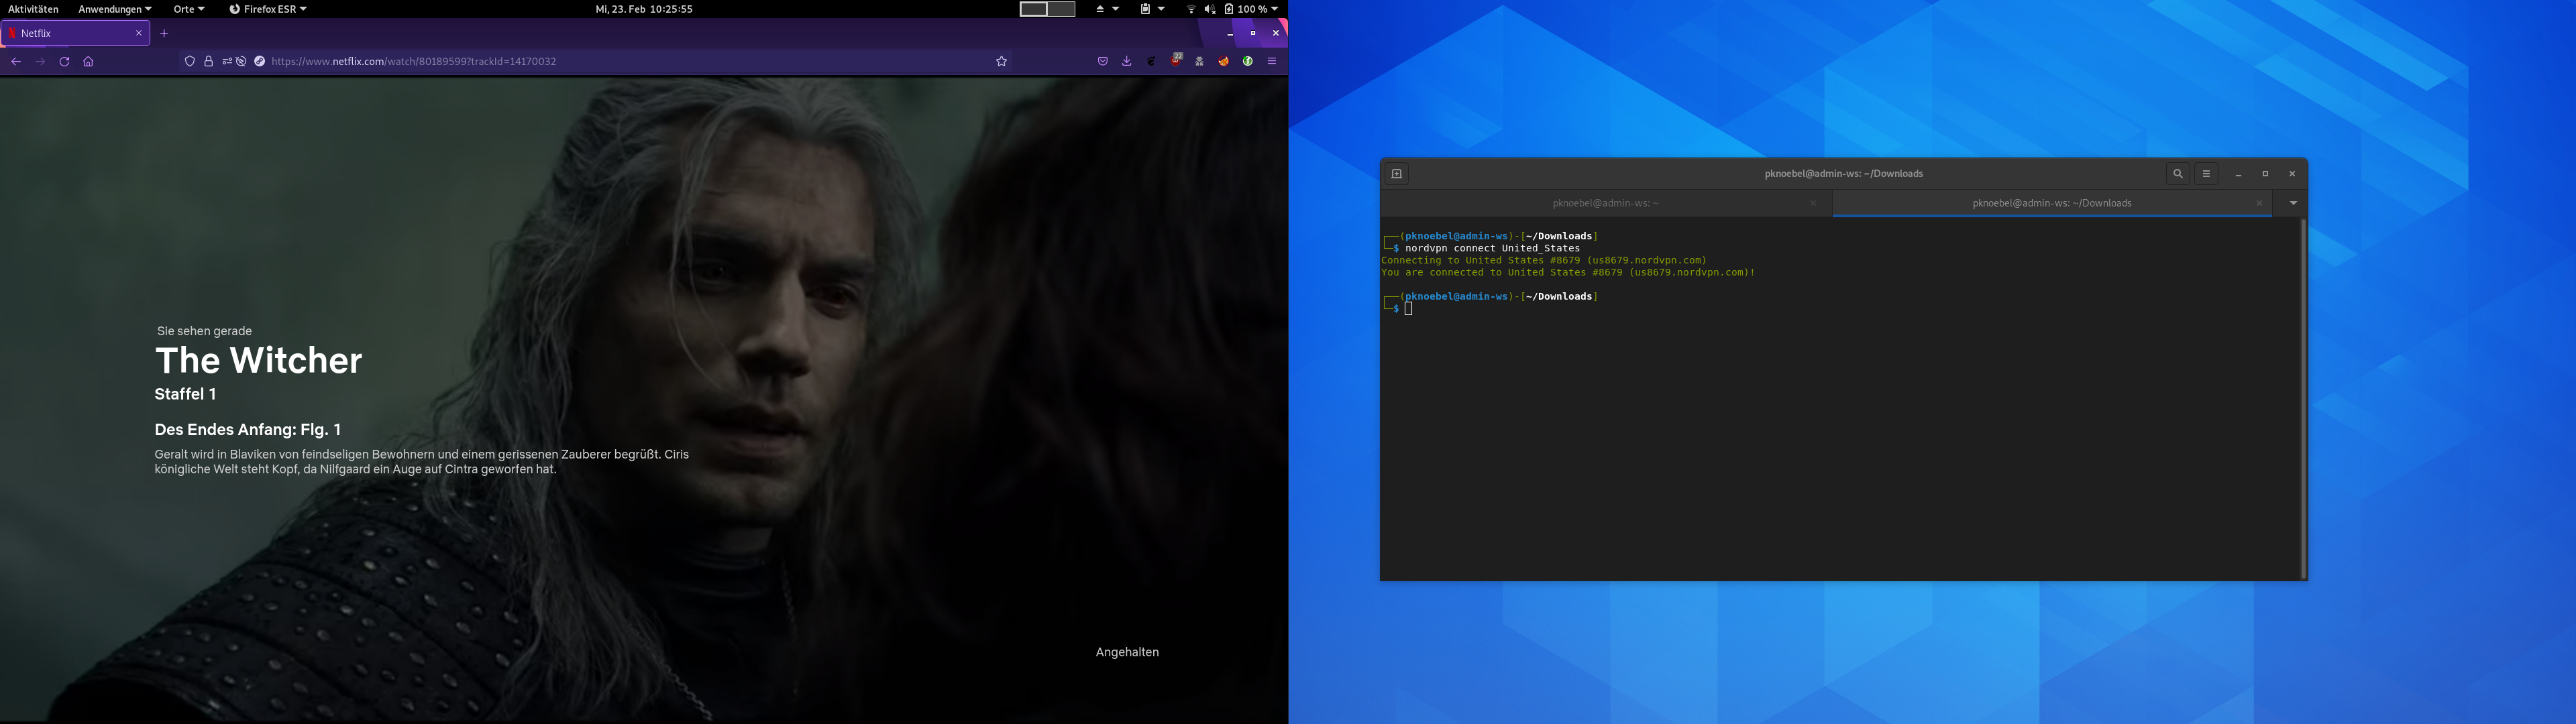Click the terminal command prompt cursor
The image size is (2576, 724).
tap(1409, 309)
